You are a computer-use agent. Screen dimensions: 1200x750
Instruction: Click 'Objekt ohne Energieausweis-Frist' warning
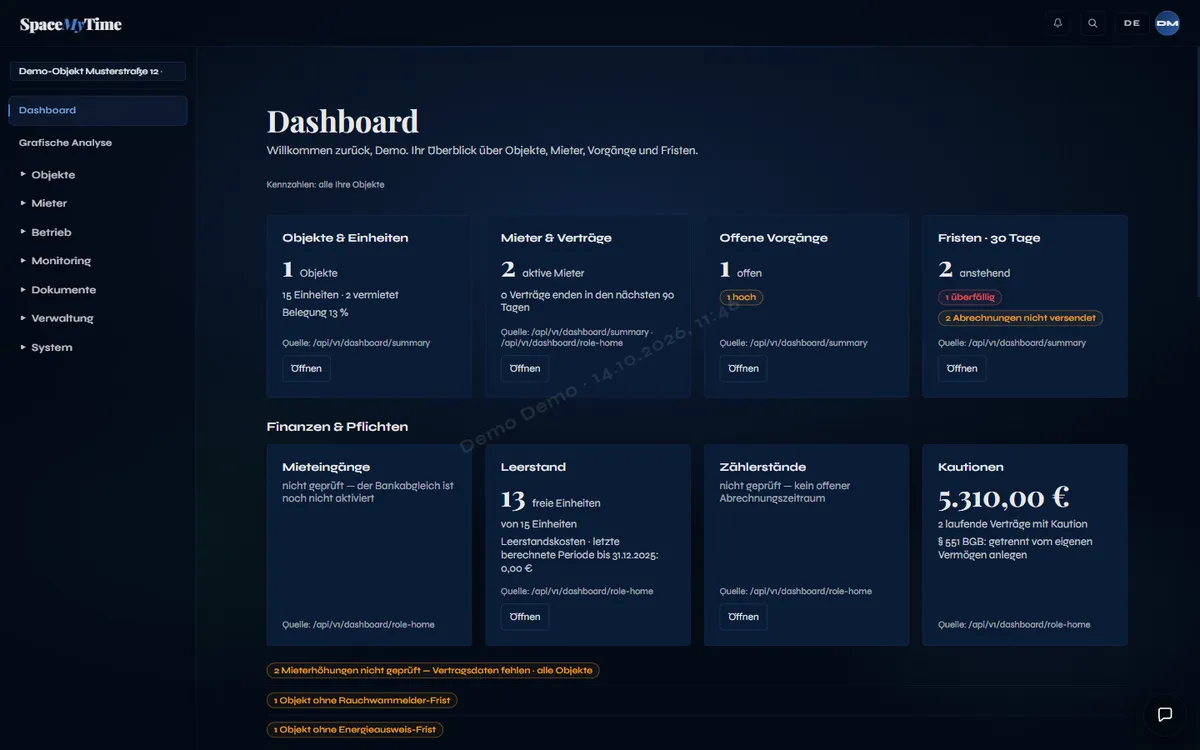(x=355, y=730)
